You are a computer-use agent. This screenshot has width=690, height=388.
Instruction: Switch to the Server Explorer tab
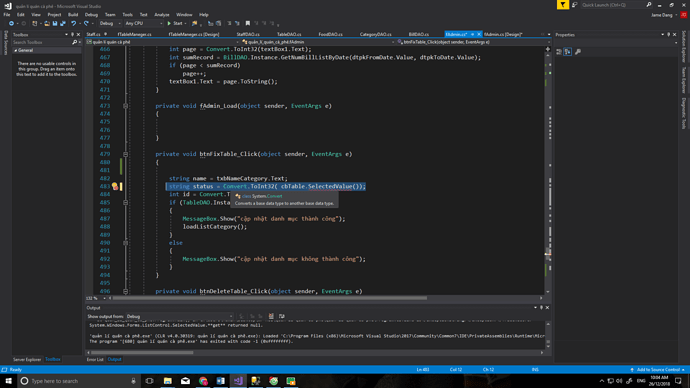[x=27, y=359]
